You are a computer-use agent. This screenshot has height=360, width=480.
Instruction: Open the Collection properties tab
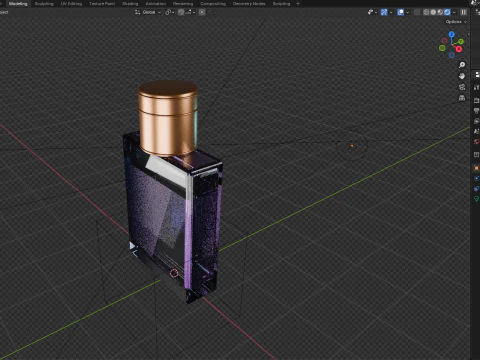[x=476, y=155]
